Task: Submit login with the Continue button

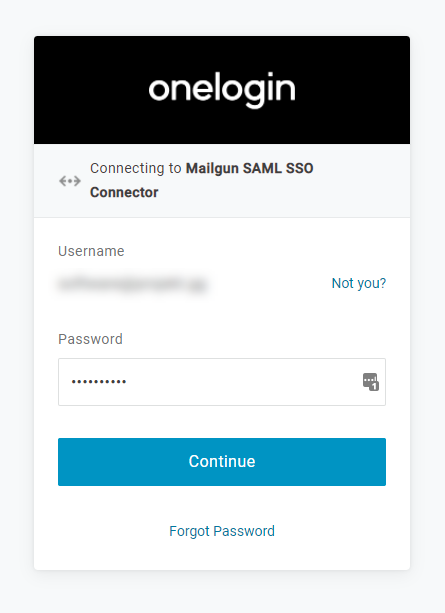Action: point(222,462)
